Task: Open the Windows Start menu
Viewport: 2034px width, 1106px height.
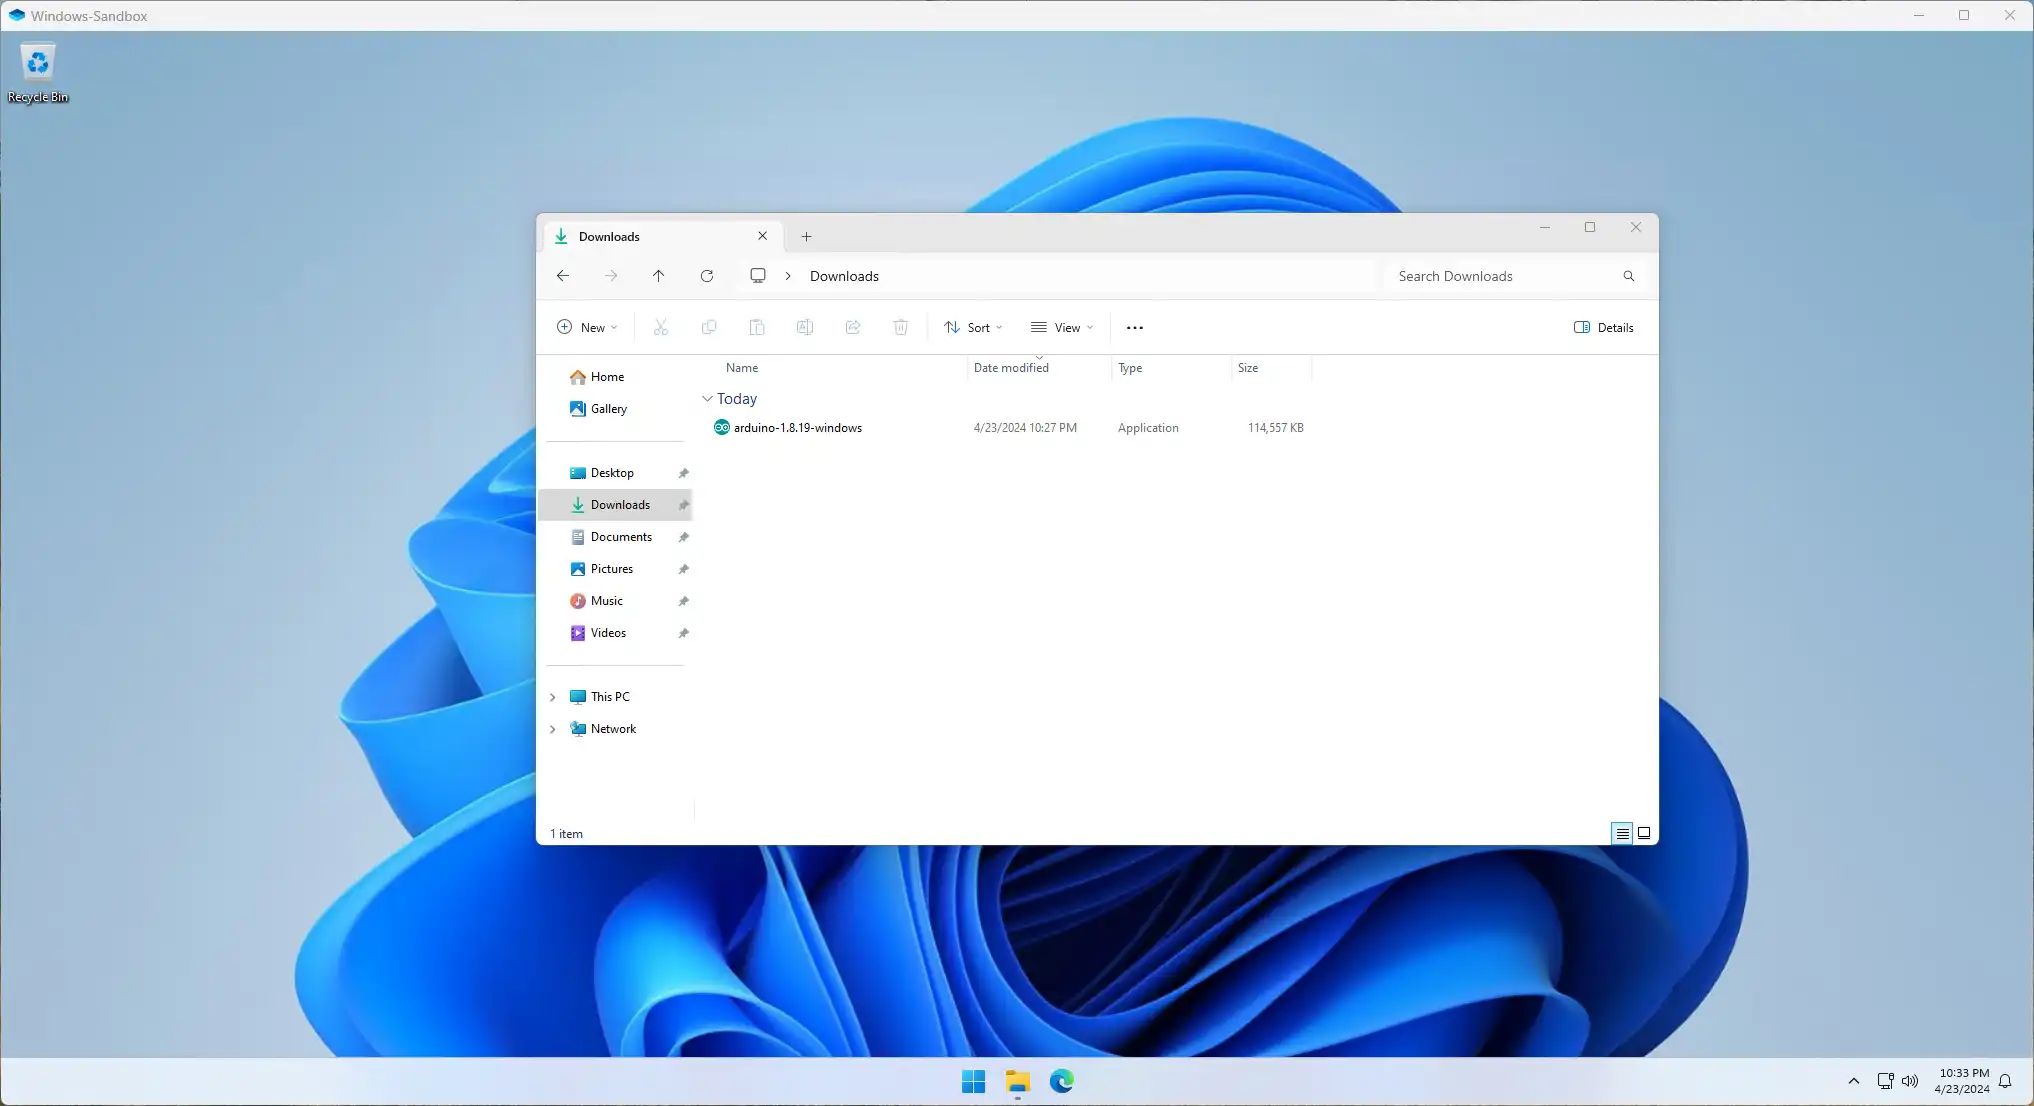Action: coord(973,1081)
